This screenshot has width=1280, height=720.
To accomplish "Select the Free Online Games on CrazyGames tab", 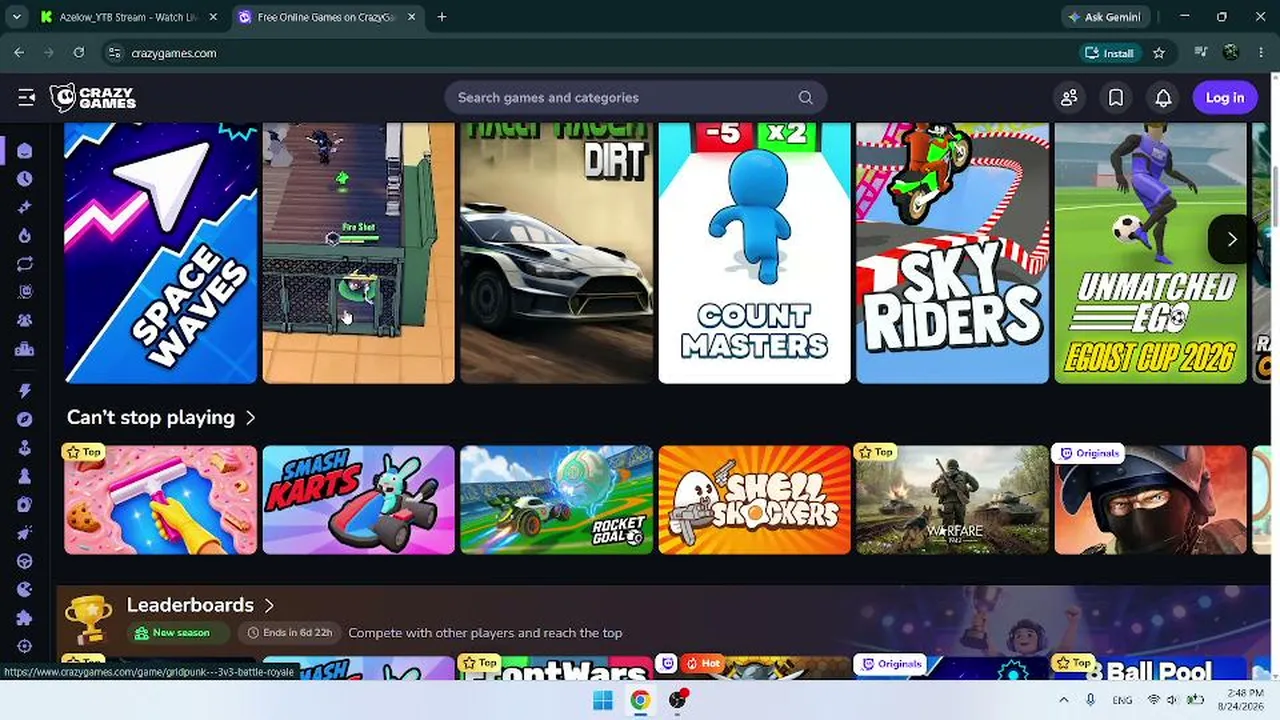I will point(325,17).
